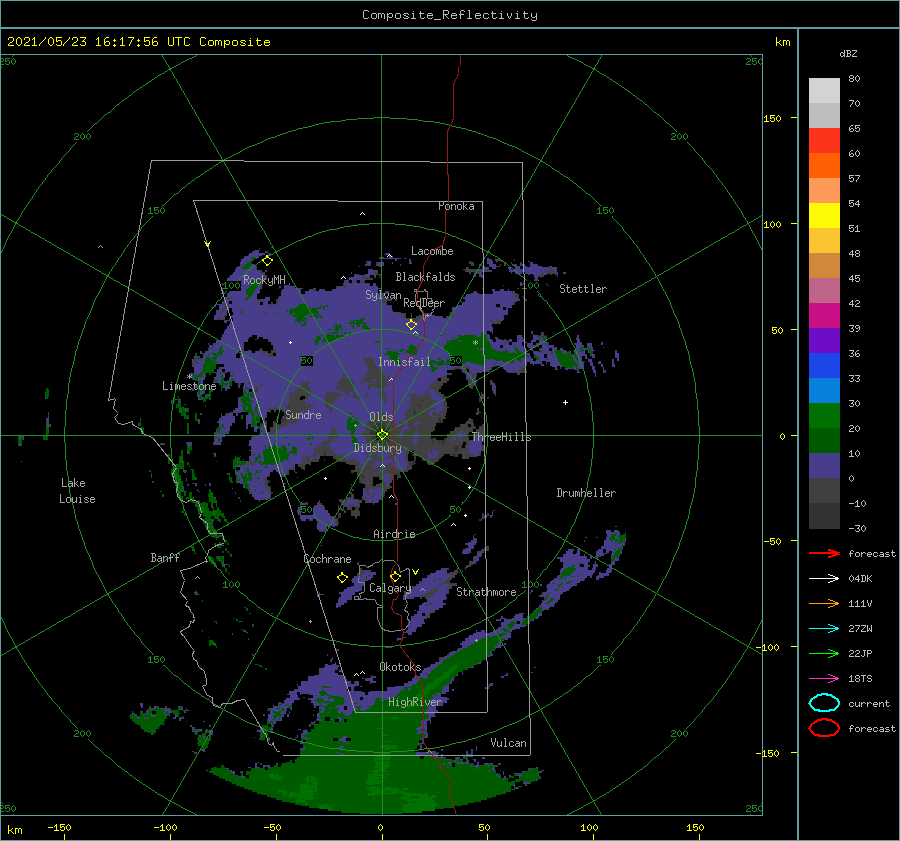
Task: Click the magenta 18TS arrow in legend
Action: click(824, 679)
